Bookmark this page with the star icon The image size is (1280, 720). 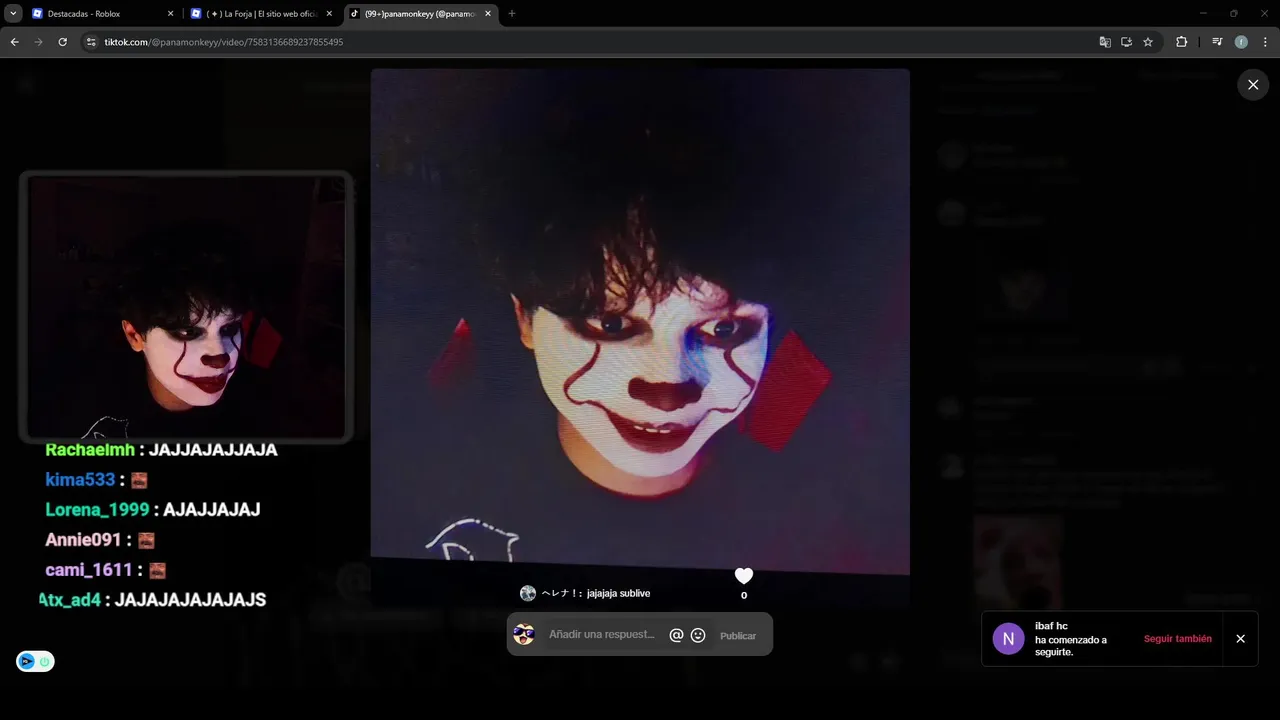[x=1148, y=42]
